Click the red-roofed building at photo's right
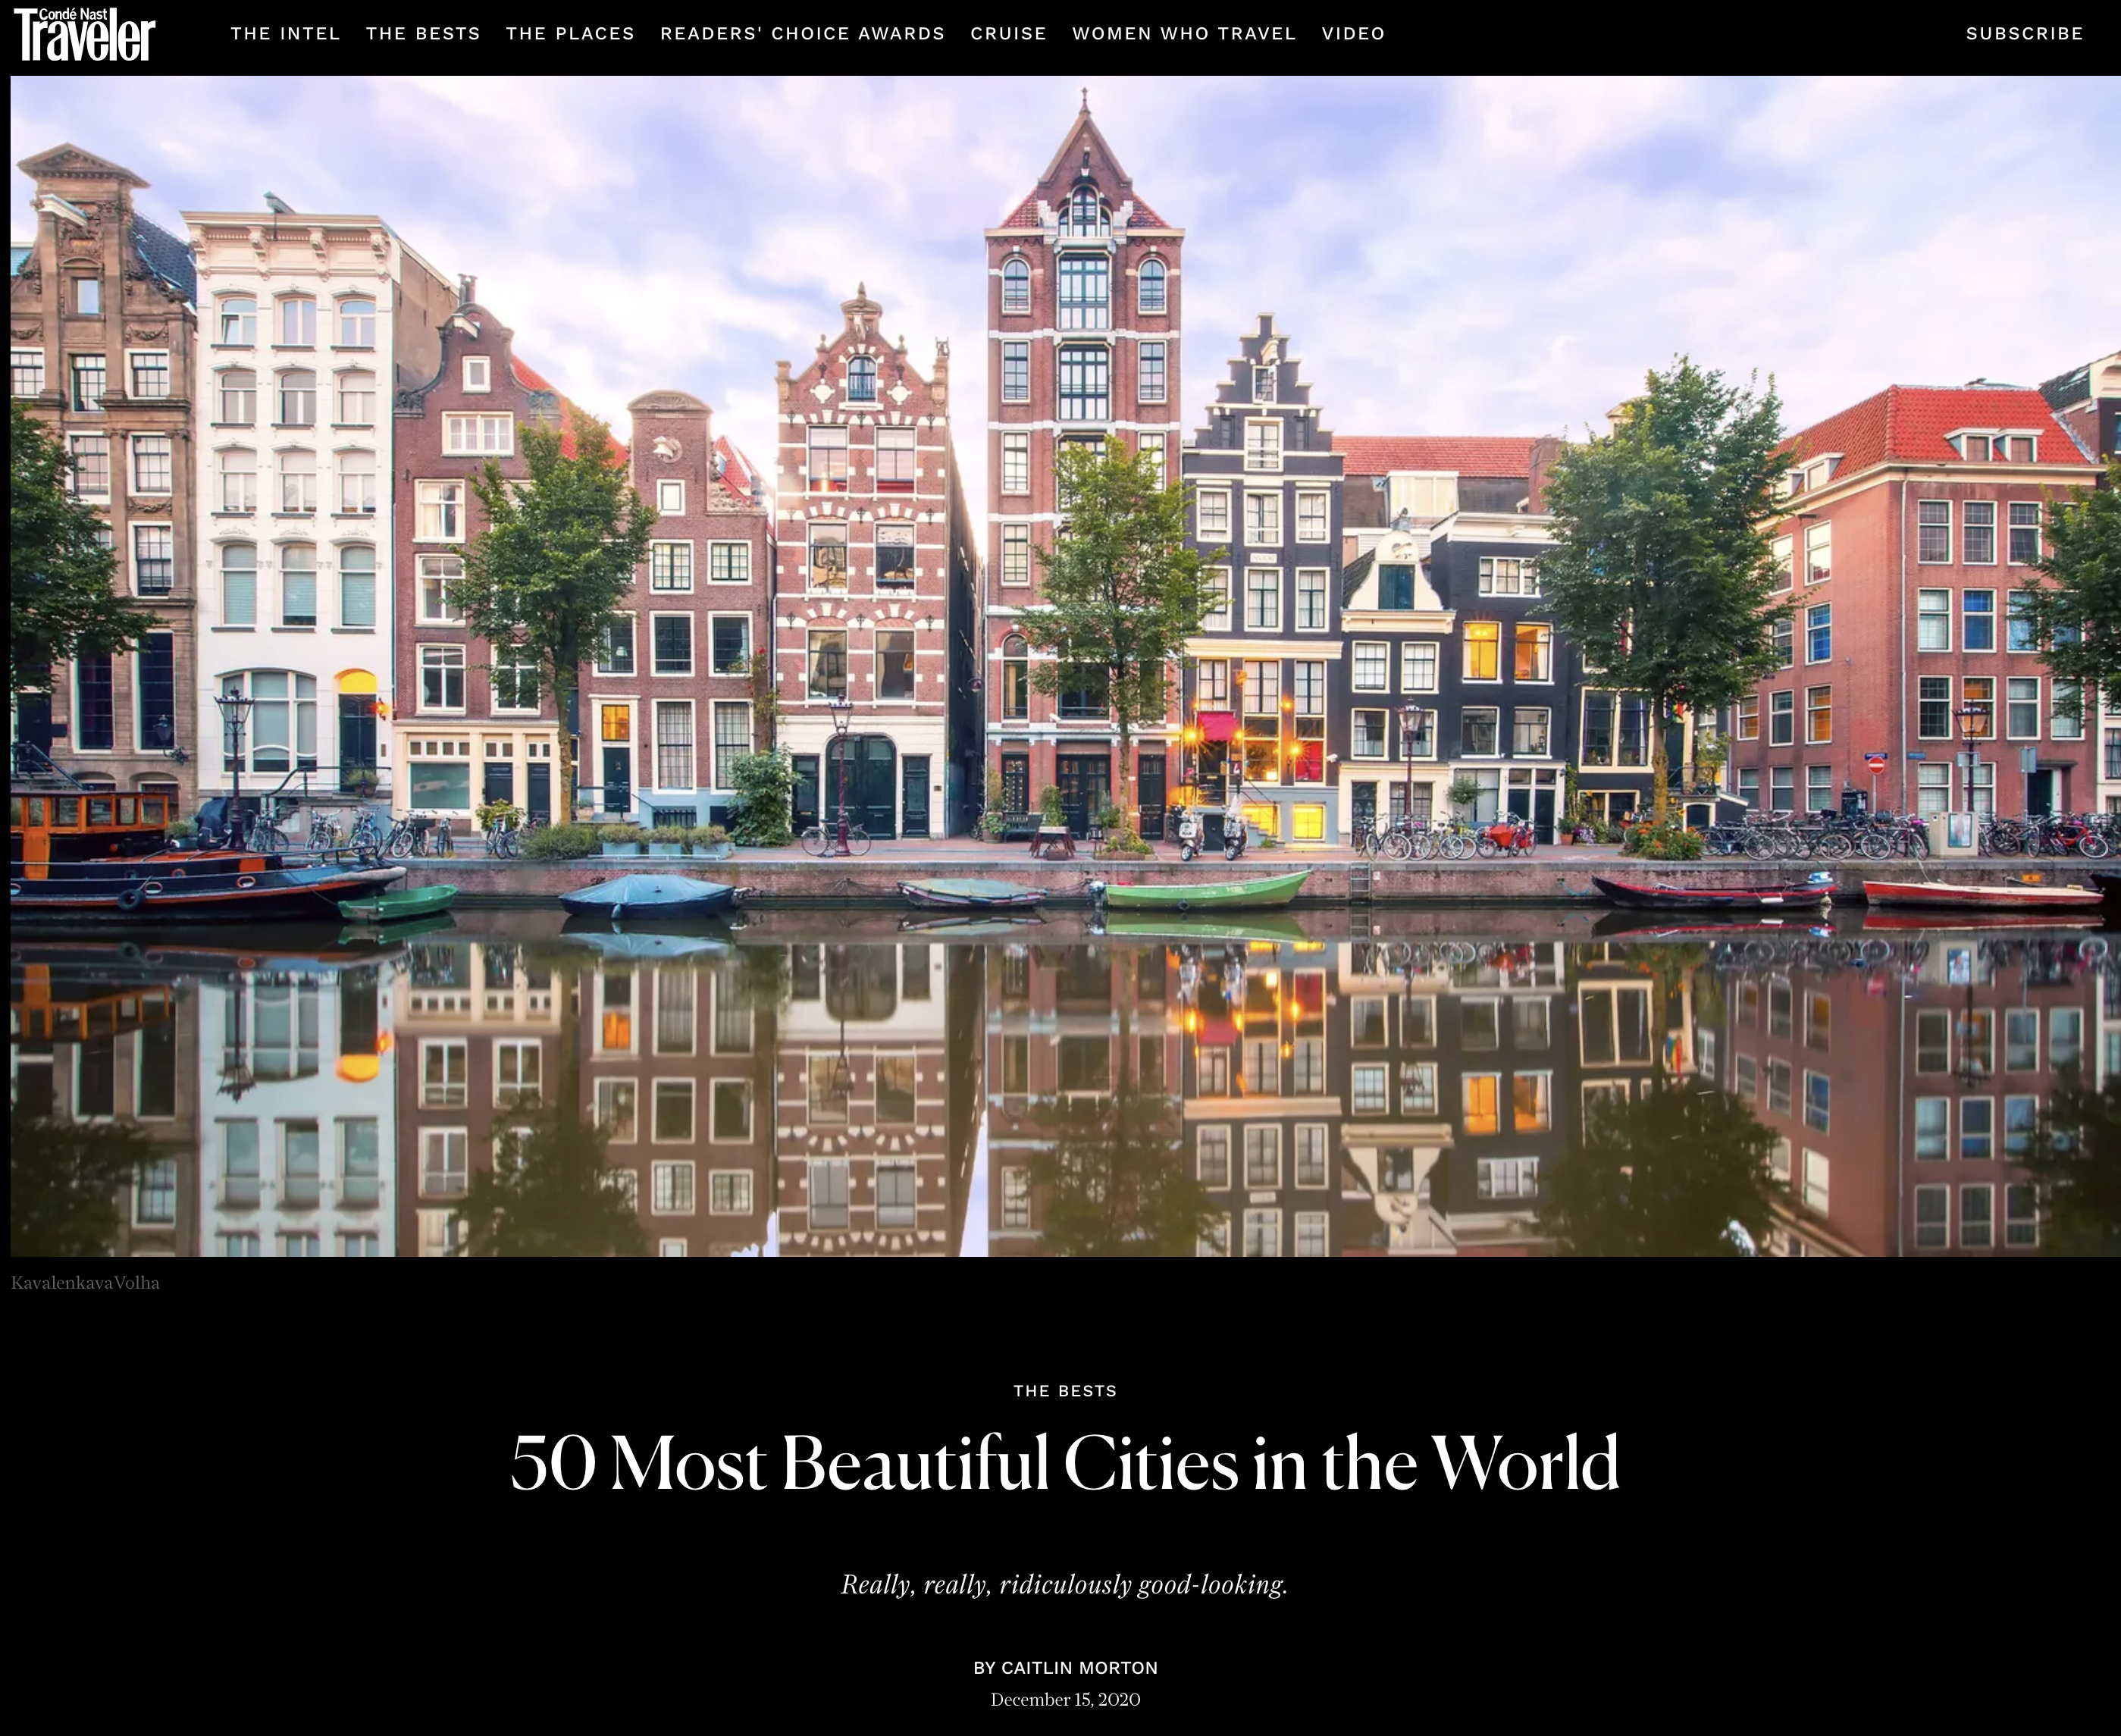The width and height of the screenshot is (2121, 1736). click(x=1930, y=580)
